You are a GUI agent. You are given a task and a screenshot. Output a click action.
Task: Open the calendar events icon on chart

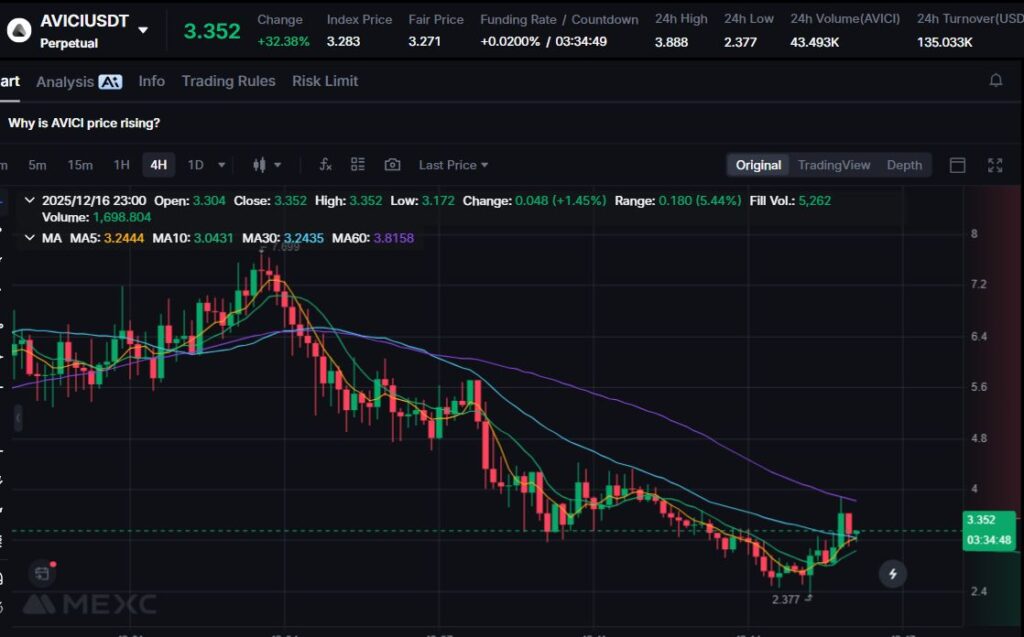(41, 573)
